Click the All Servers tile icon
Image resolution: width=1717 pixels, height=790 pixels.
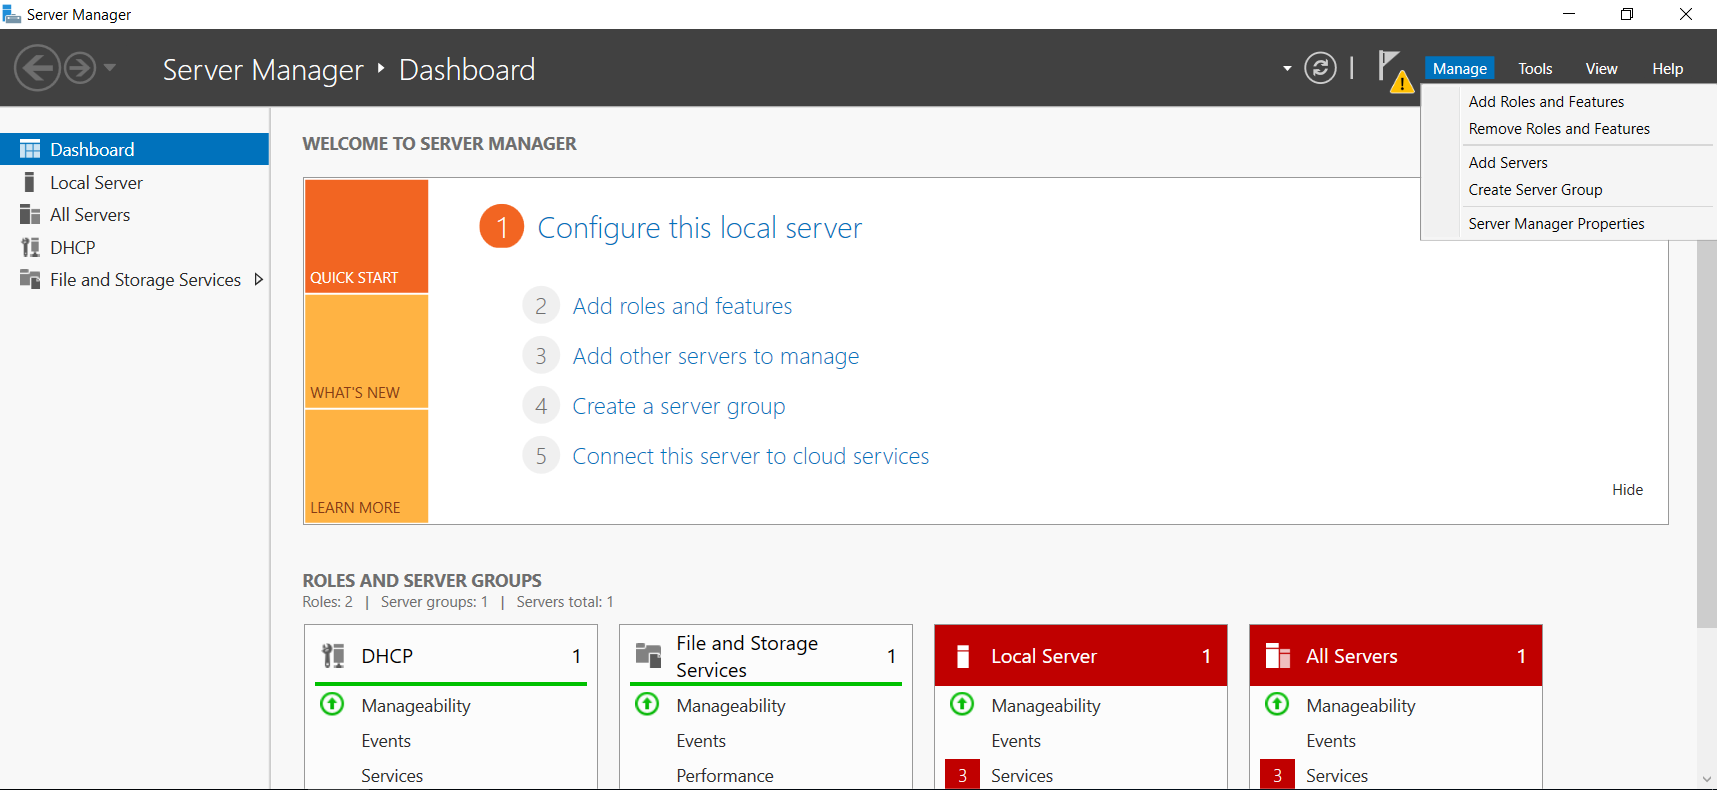click(1277, 656)
